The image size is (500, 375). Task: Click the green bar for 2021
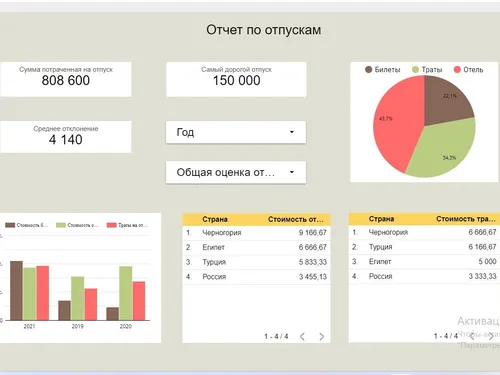(x=30, y=294)
